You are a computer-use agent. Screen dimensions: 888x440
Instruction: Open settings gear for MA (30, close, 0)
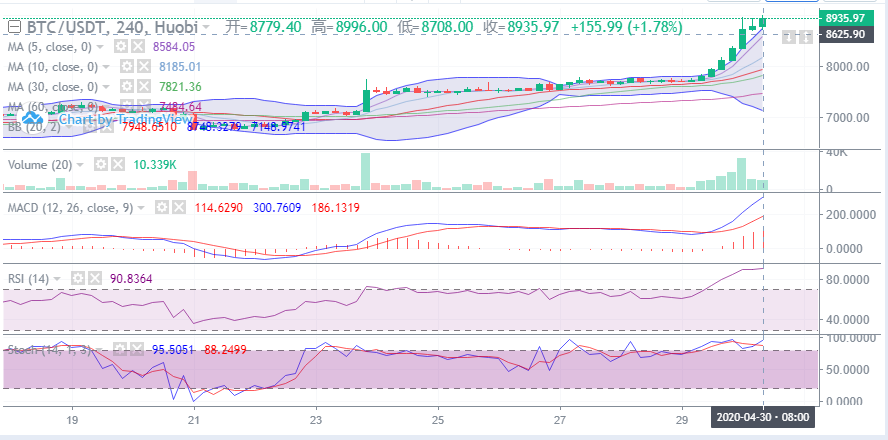coord(126,87)
